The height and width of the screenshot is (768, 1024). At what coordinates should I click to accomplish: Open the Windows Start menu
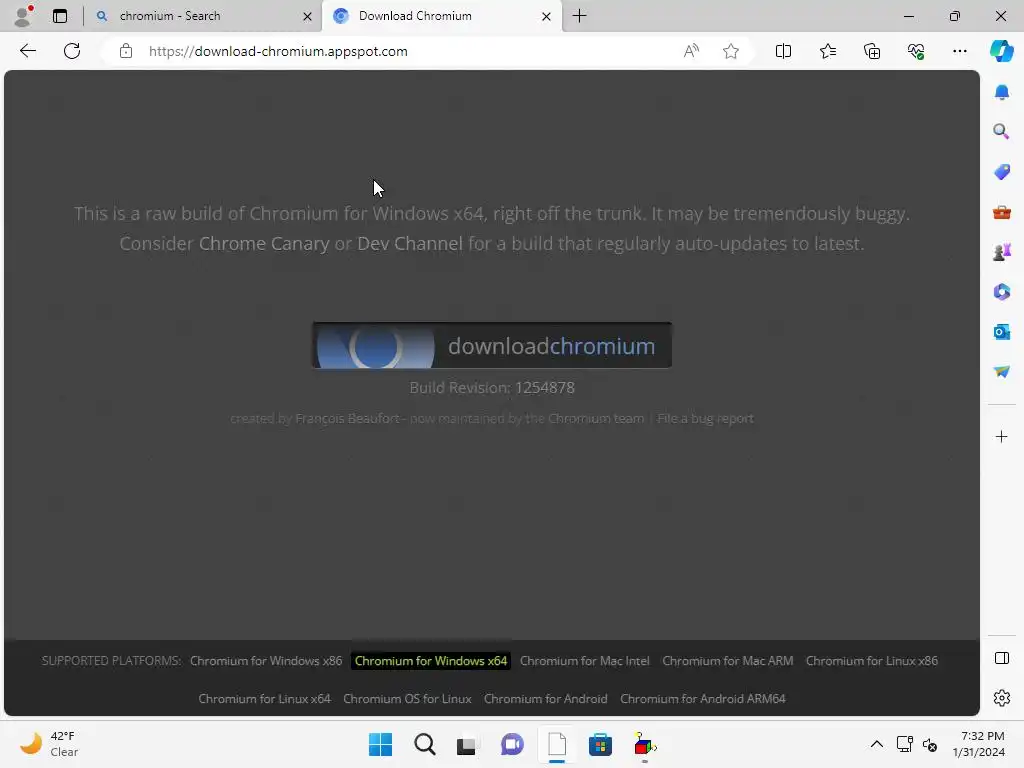click(380, 744)
